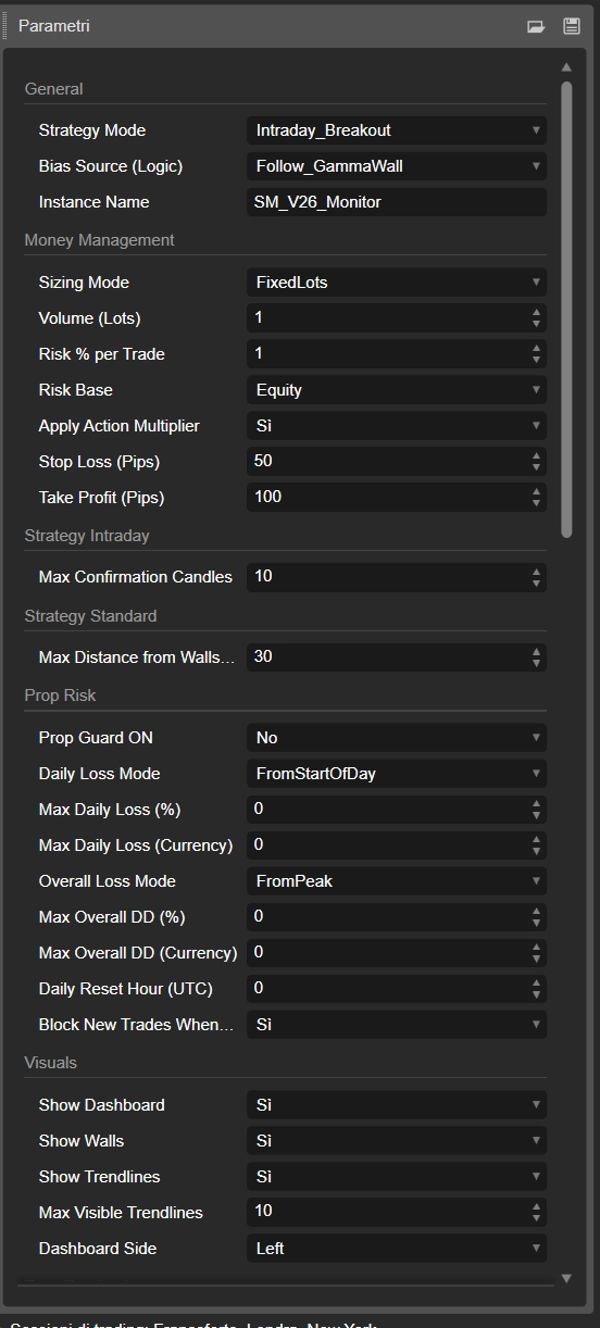
Task: Click the load parameters folder icon
Action: pos(536,27)
